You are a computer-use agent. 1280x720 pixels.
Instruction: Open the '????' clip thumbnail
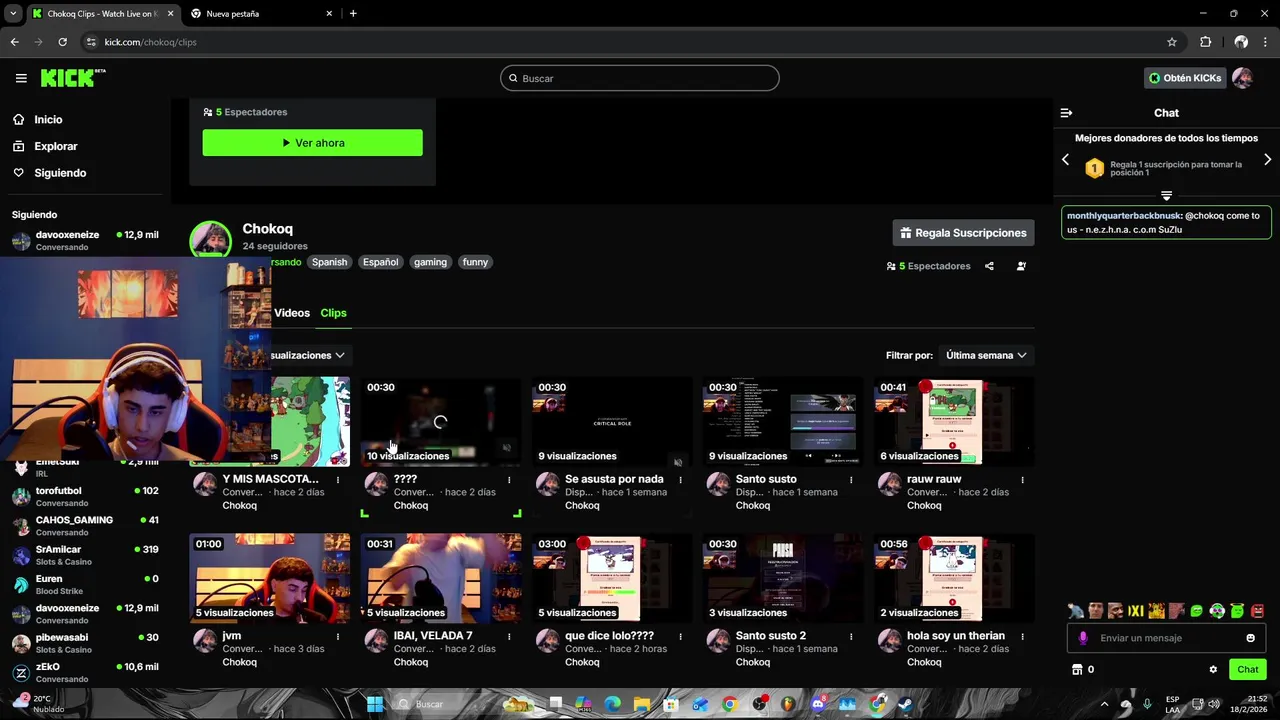[x=441, y=421]
